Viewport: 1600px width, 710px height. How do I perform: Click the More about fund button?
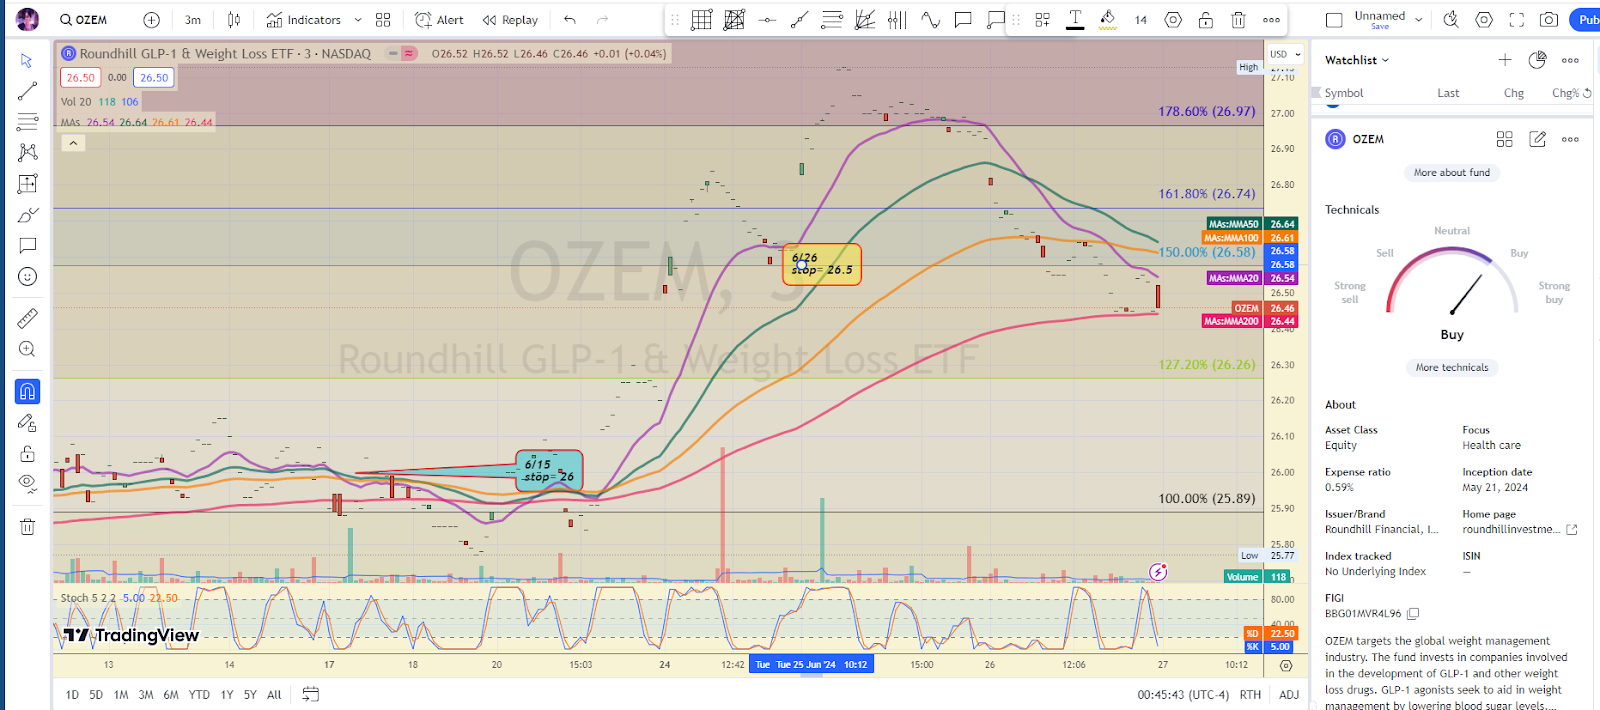(x=1452, y=172)
